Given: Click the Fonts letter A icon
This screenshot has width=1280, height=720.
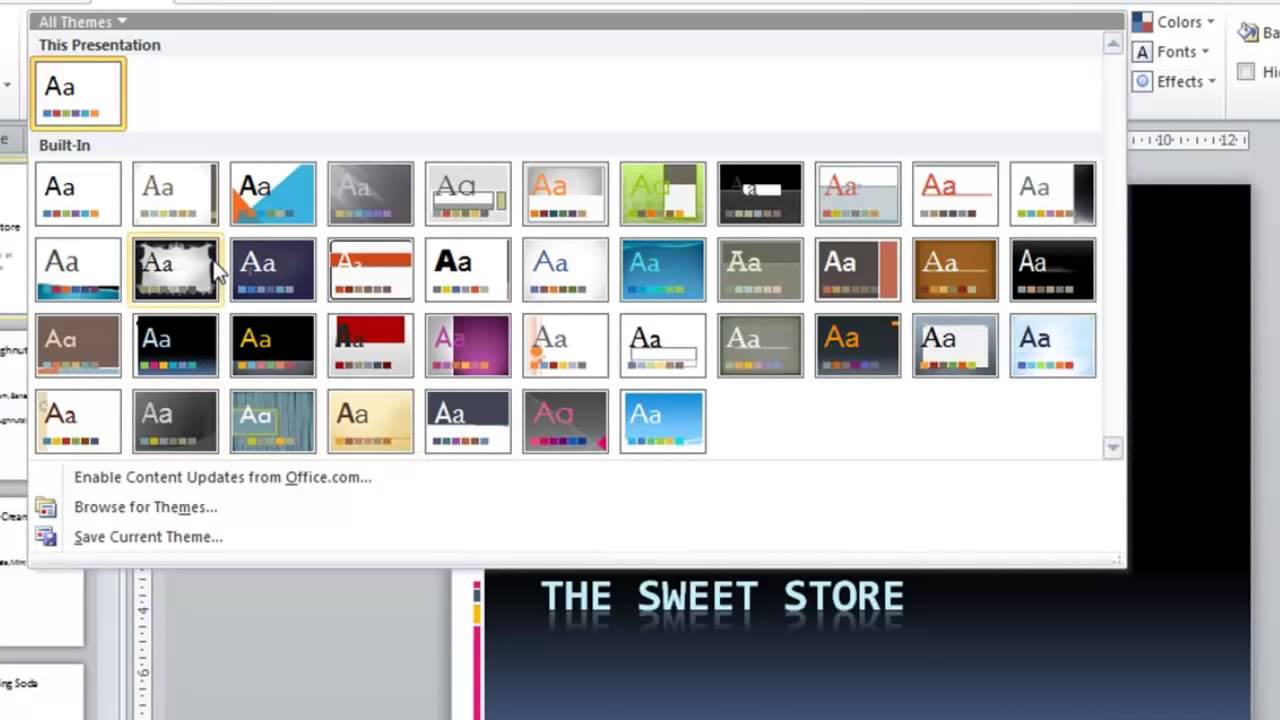Looking at the screenshot, I should click(1143, 52).
